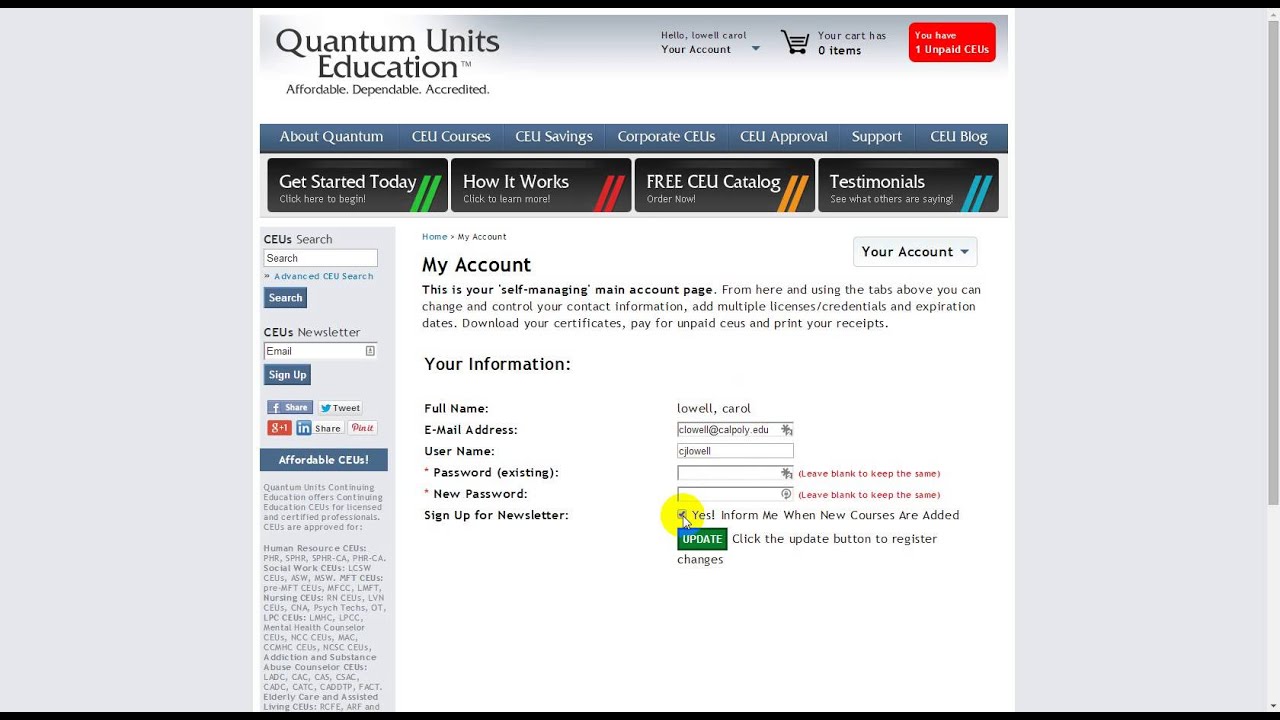The height and width of the screenshot is (720, 1280).
Task: Toggle the newsletter sign-up checkbox
Action: (682, 515)
